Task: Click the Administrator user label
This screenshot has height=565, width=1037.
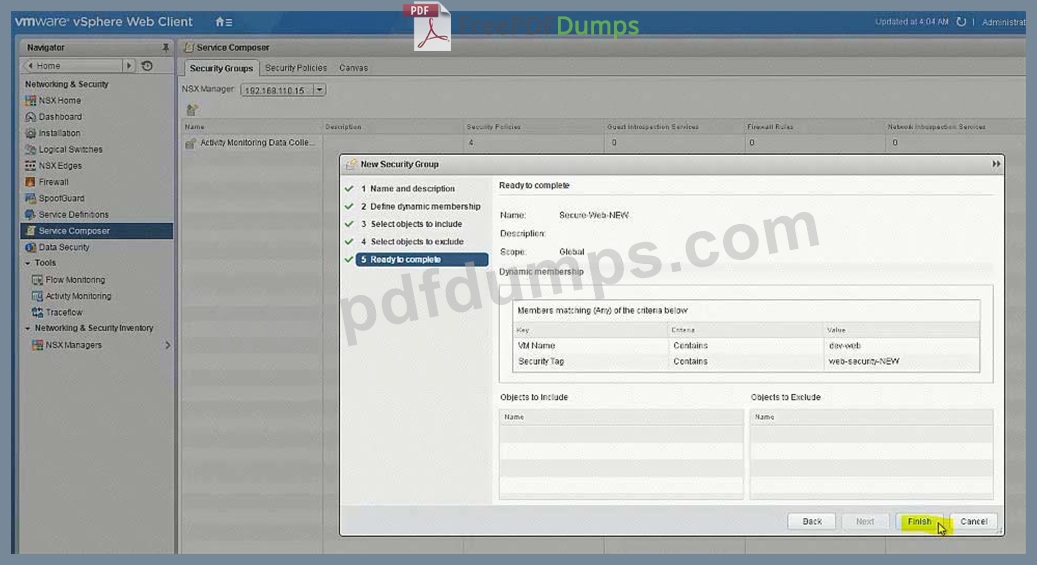Action: (1003, 22)
